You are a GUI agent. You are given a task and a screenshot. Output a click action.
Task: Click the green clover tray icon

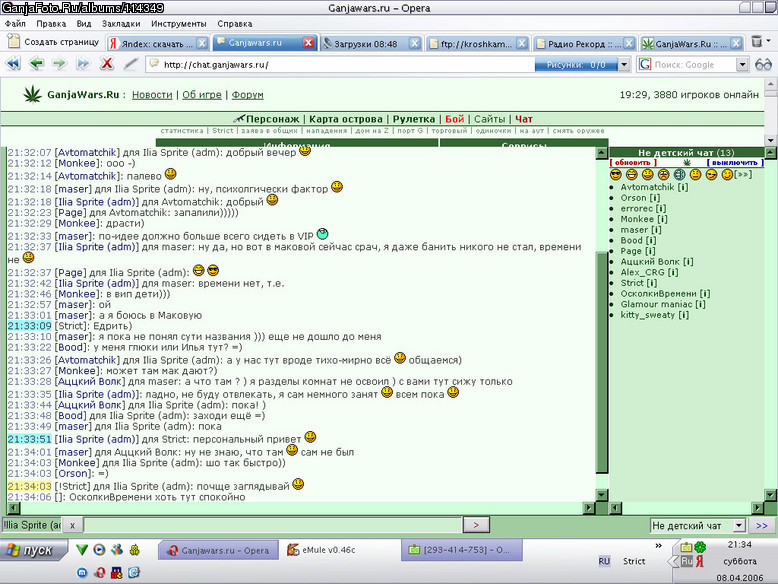pos(700,547)
